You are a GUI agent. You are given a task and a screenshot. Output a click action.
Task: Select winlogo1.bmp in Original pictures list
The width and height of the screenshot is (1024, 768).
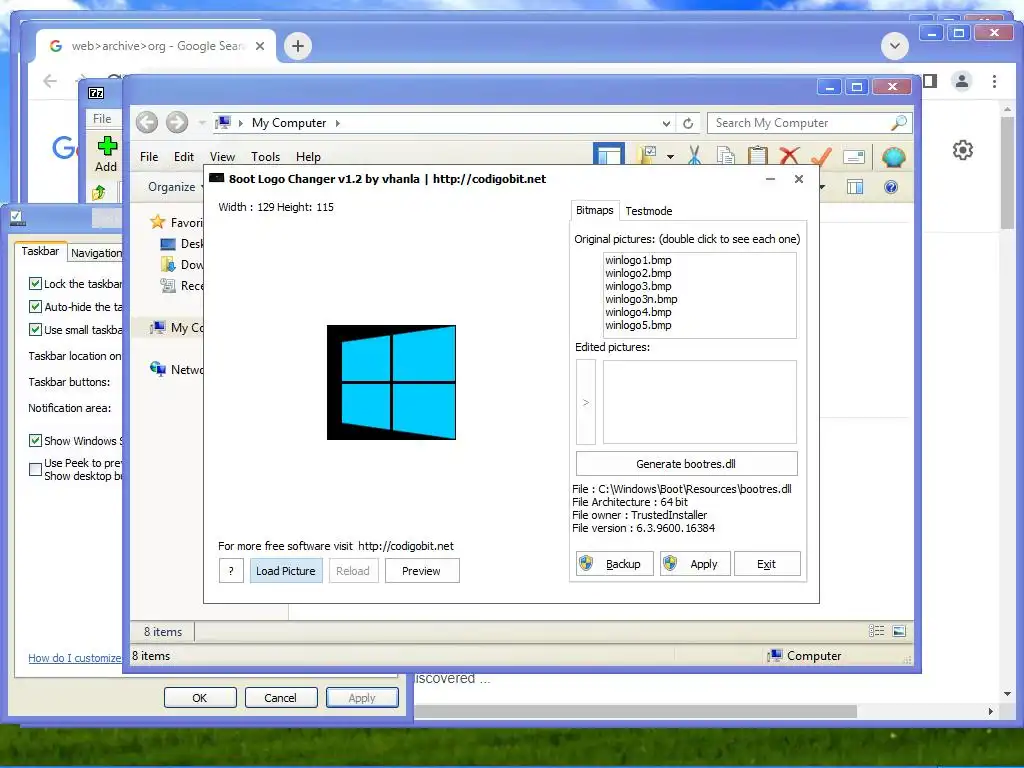pos(638,260)
